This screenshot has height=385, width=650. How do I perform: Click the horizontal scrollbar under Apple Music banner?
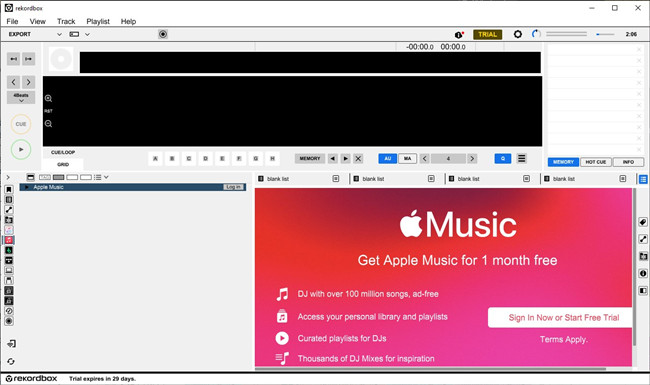click(430, 368)
